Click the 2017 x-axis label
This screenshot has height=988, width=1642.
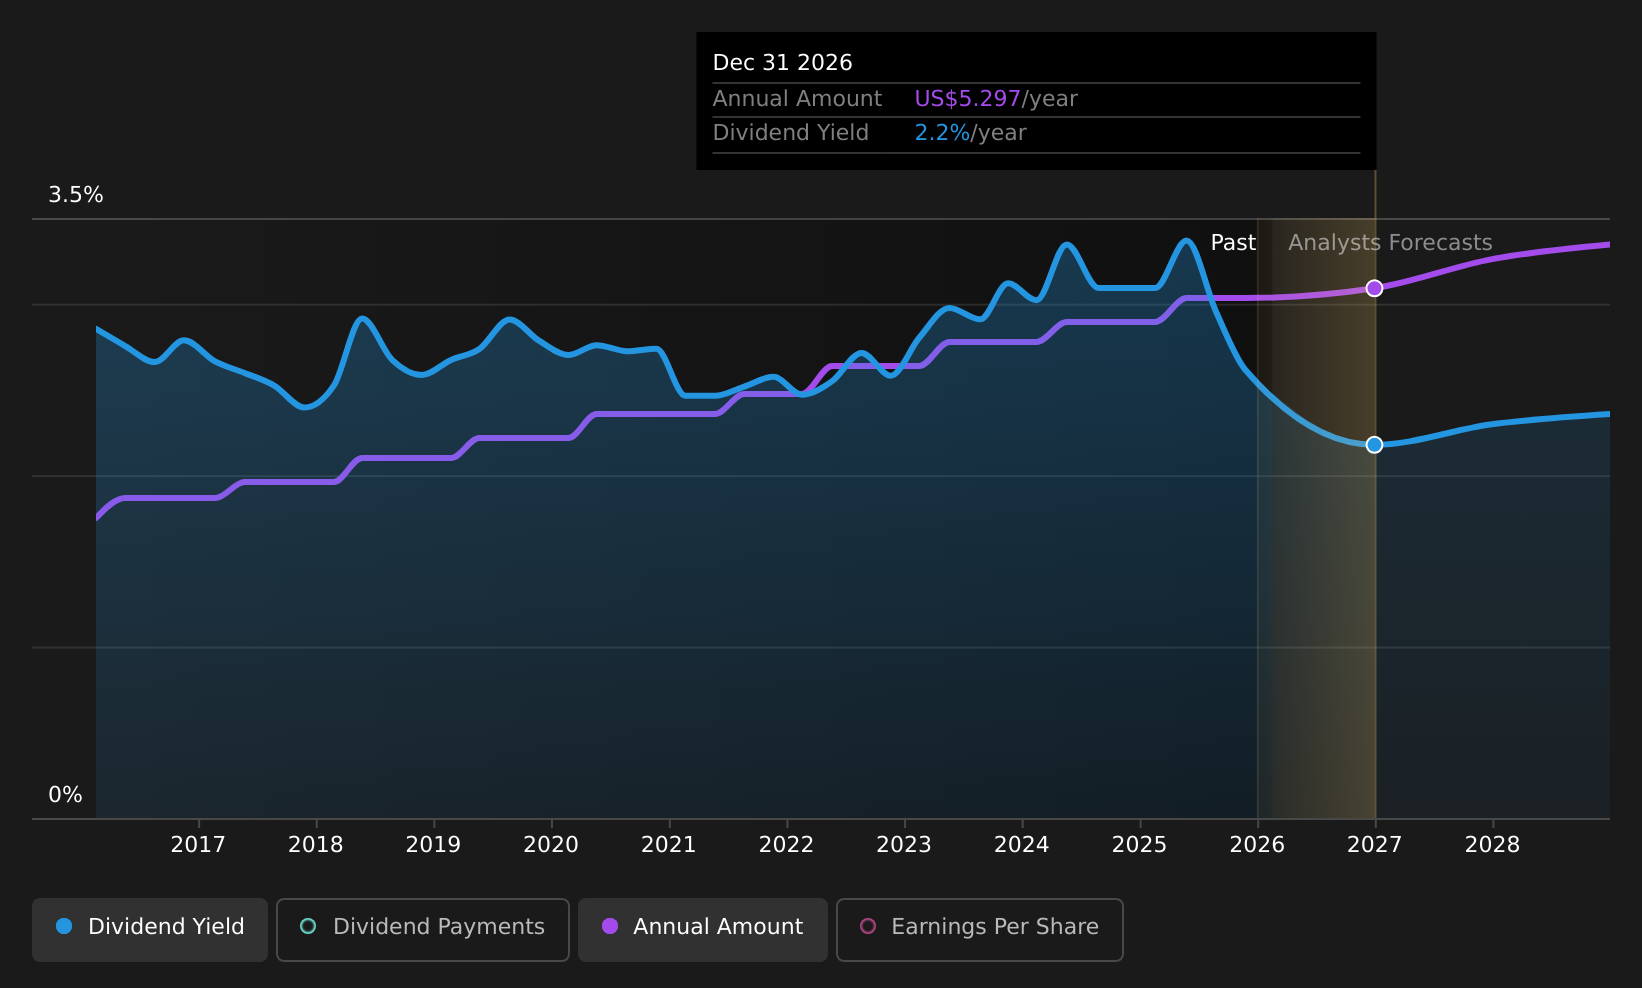[x=198, y=845]
